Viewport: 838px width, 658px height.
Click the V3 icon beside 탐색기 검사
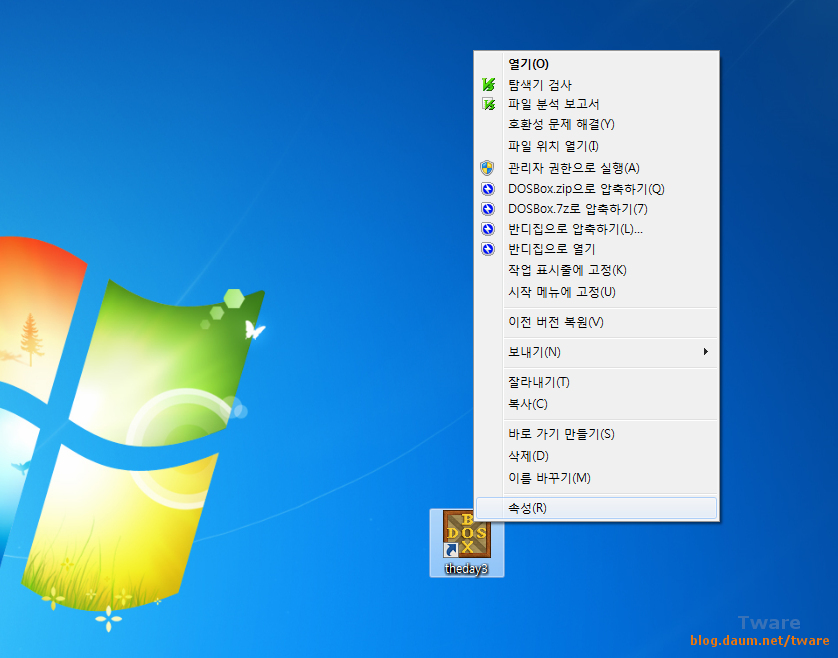pos(488,84)
